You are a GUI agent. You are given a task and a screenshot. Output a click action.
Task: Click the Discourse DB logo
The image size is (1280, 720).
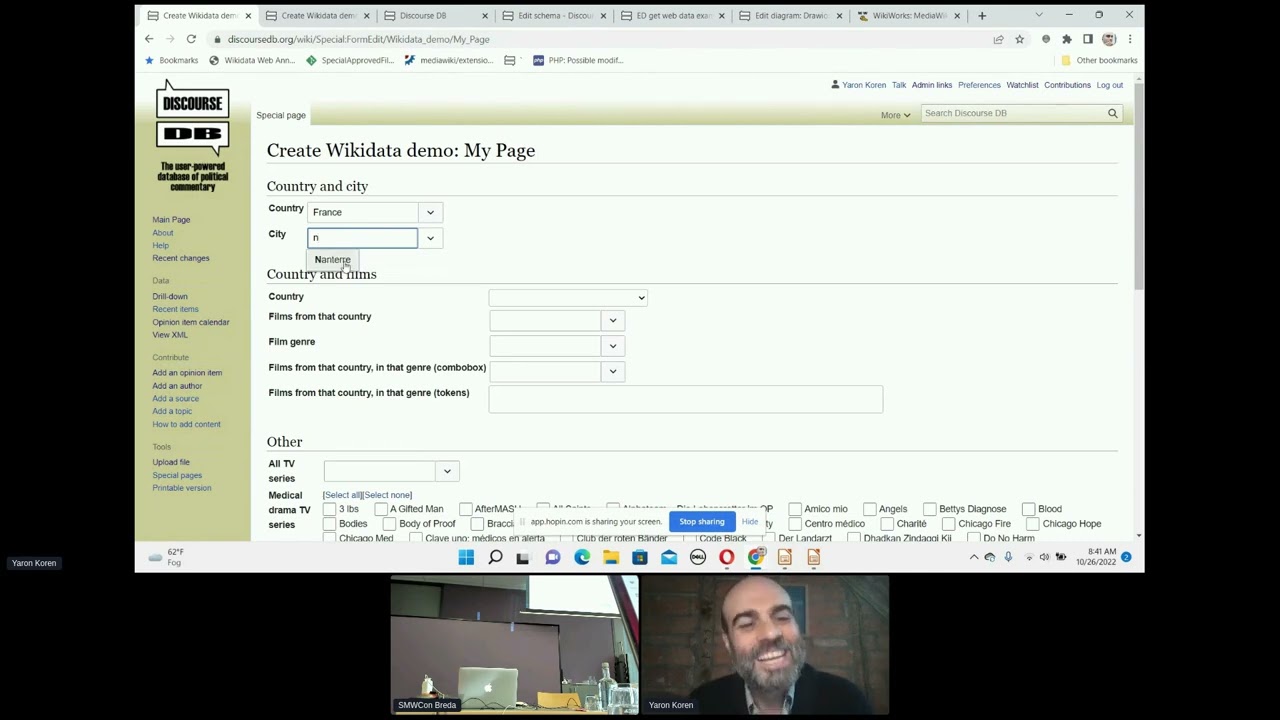193,136
